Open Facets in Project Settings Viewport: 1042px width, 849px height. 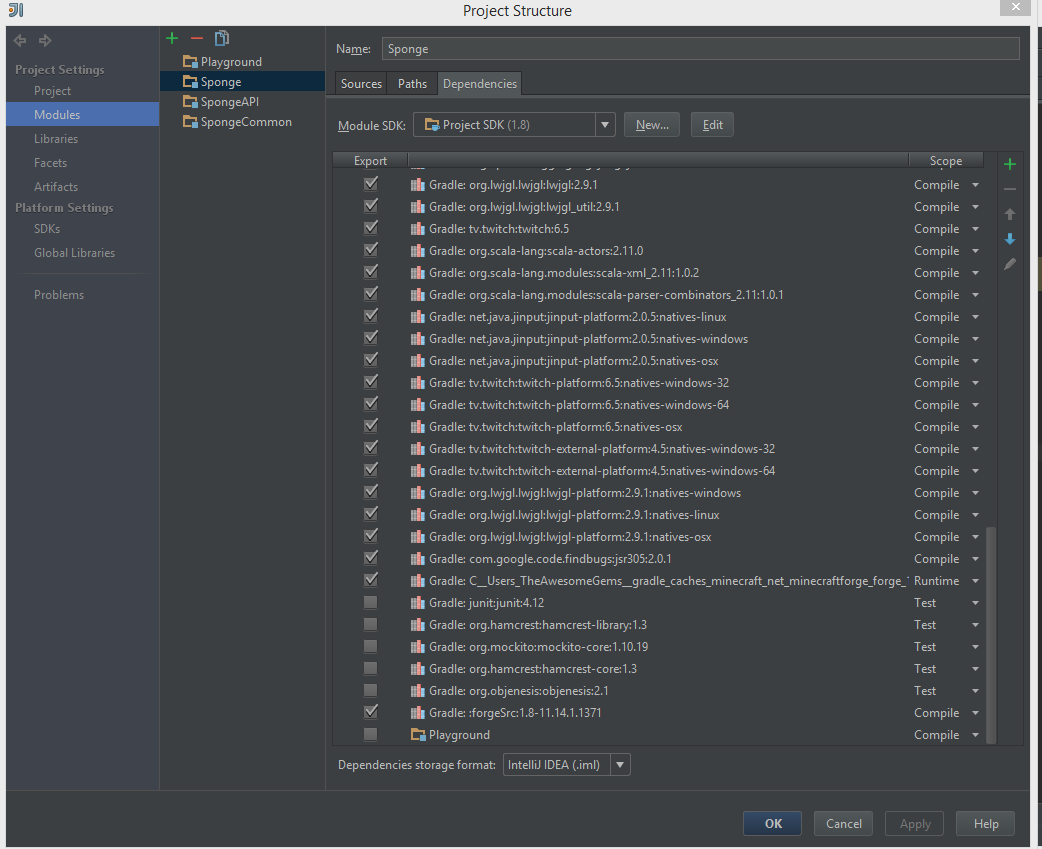pos(51,163)
